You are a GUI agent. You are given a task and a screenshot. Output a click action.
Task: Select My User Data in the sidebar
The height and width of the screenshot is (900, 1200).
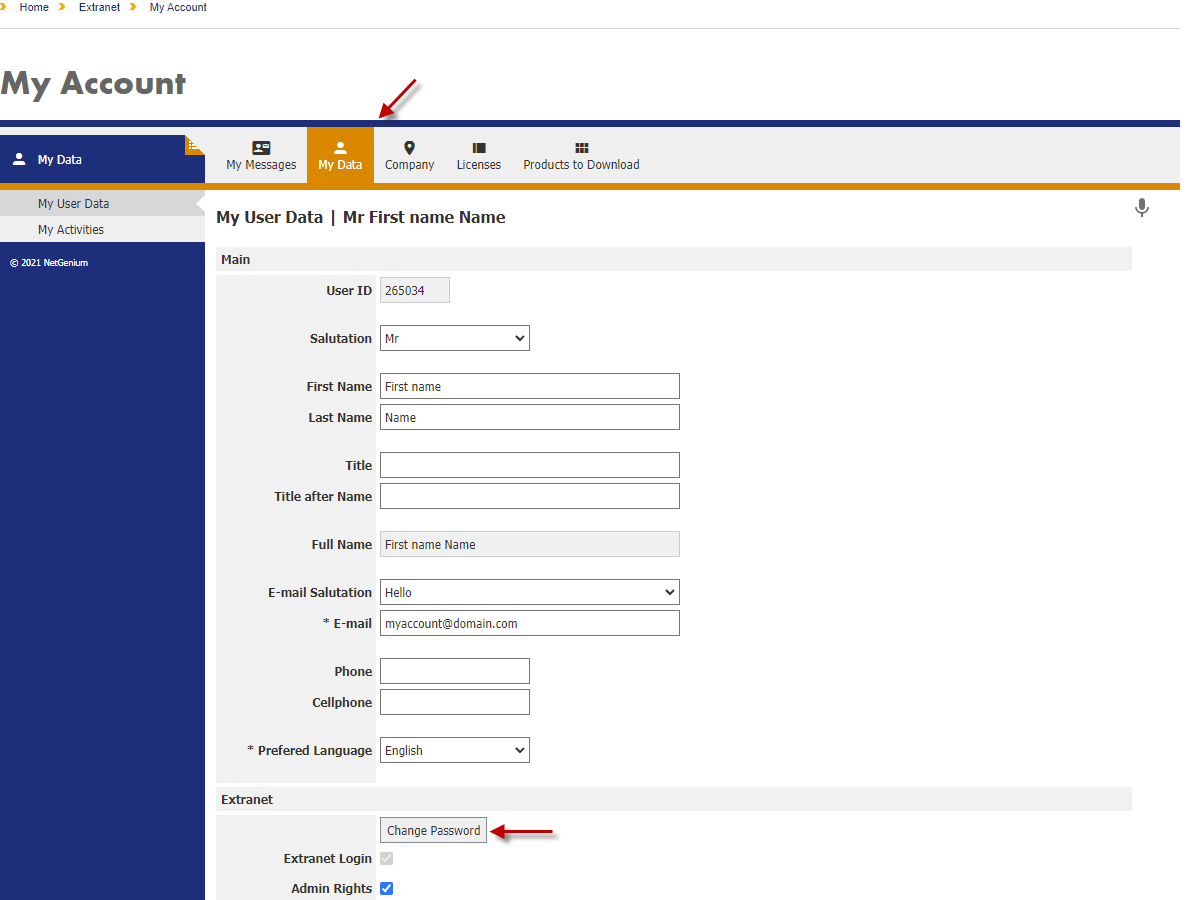tap(102, 203)
